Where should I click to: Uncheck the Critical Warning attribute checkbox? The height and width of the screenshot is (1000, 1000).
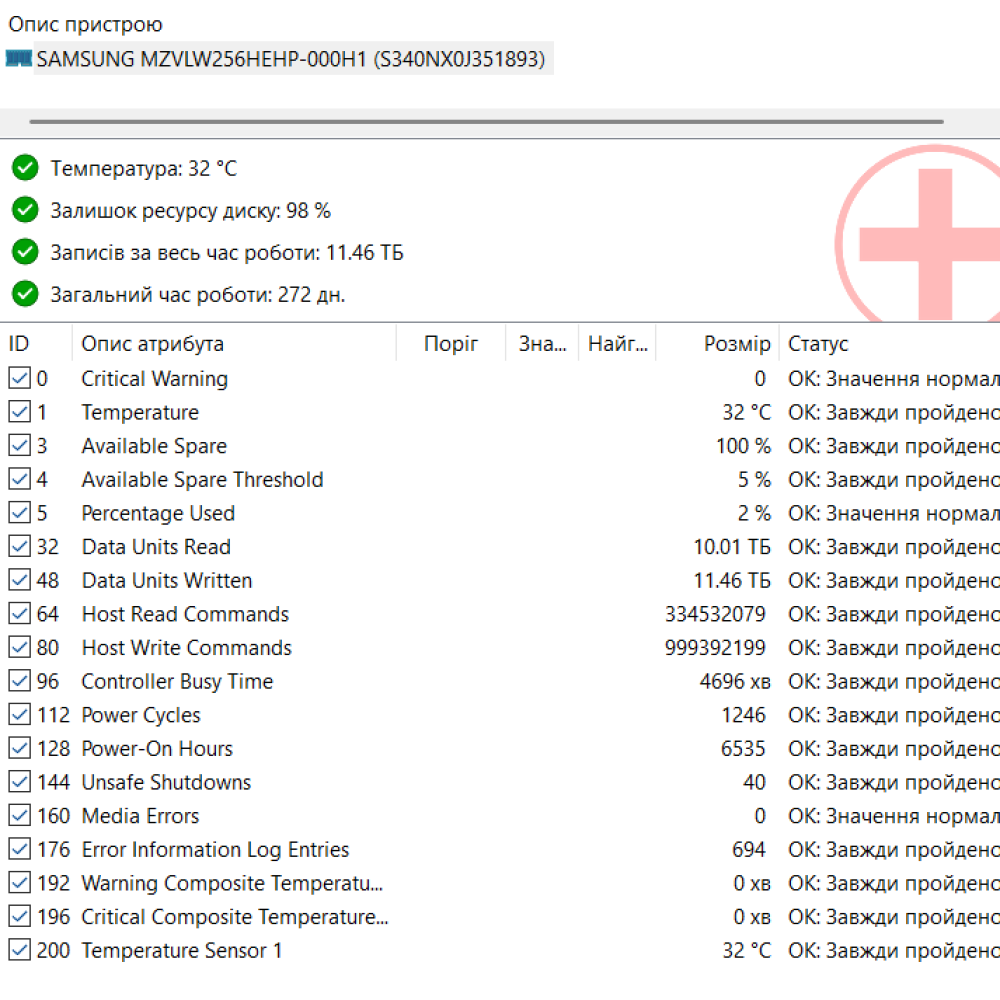[19, 379]
